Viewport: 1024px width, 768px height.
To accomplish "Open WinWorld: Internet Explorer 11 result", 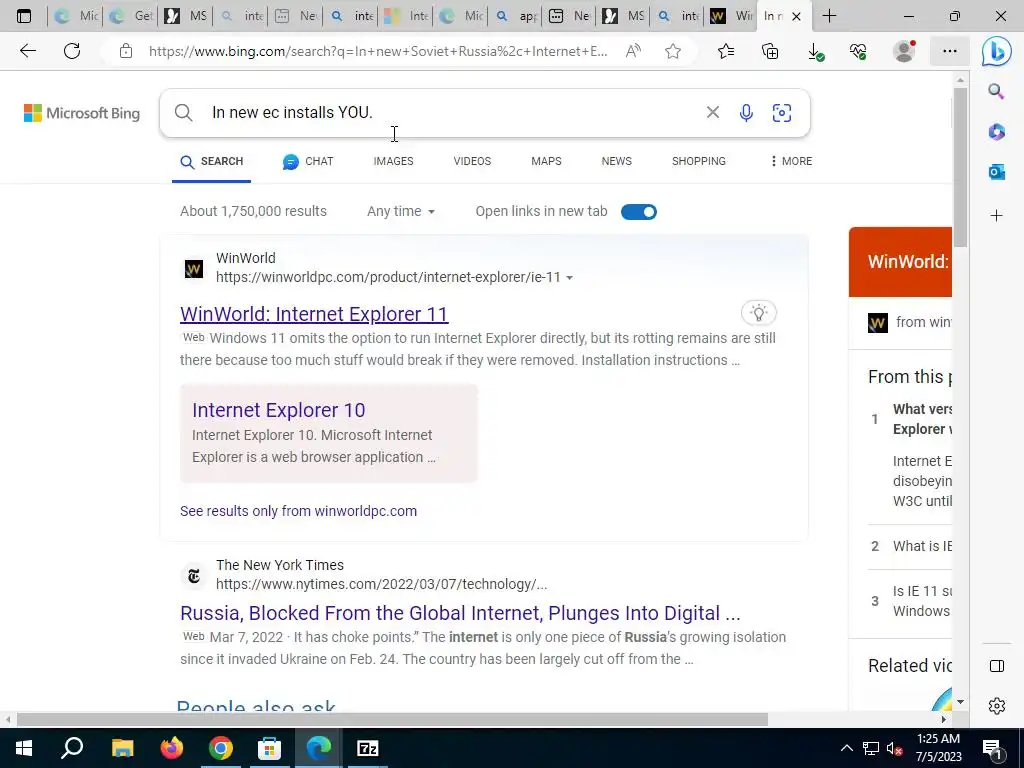I will click(314, 314).
